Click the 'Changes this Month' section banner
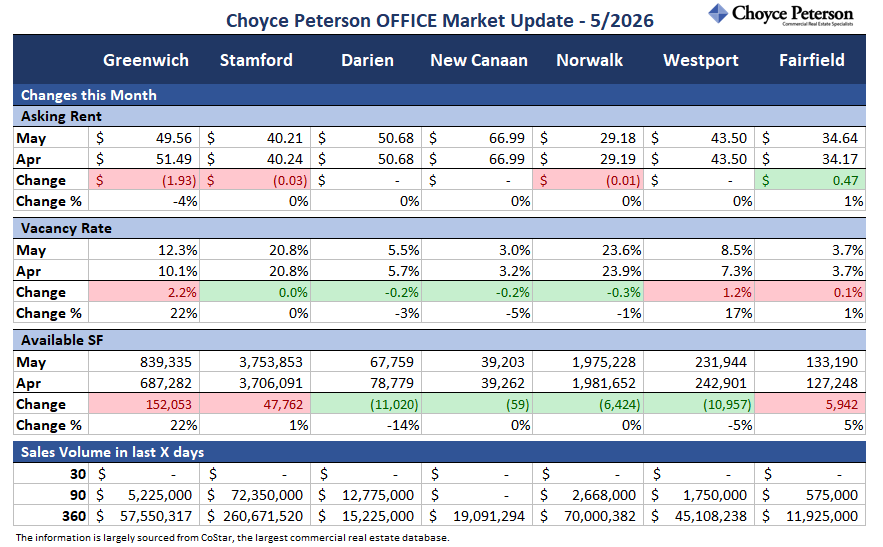The height and width of the screenshot is (547, 883). click(x=439, y=95)
